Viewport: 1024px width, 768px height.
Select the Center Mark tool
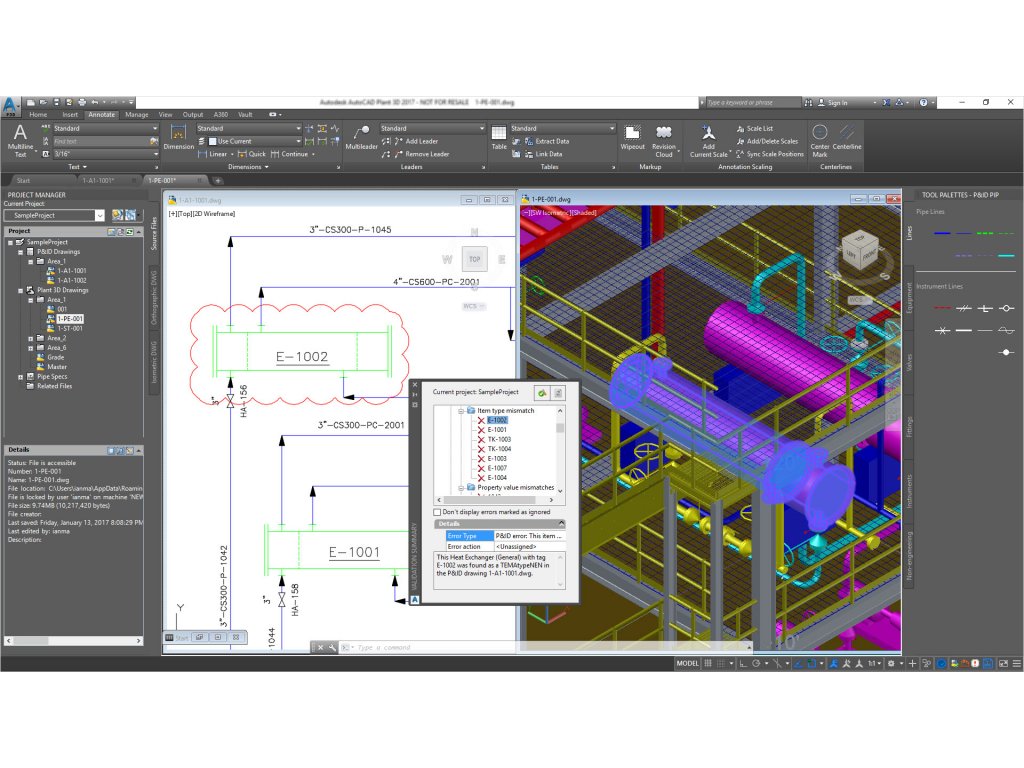click(x=820, y=140)
